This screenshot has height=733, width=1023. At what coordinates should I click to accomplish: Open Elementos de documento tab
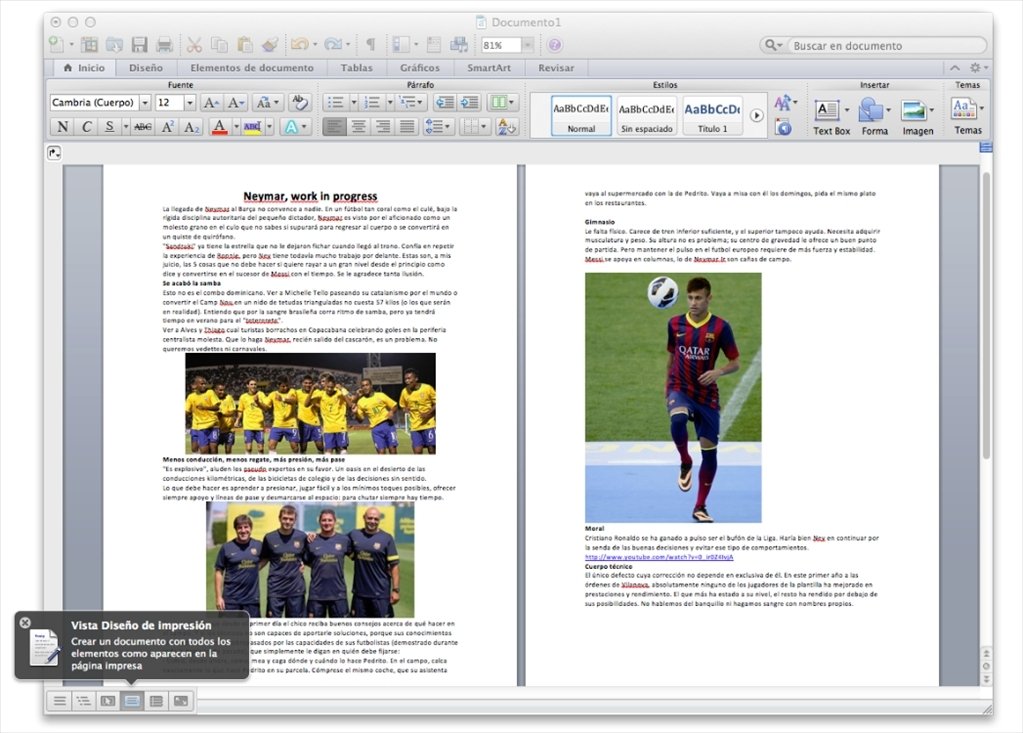(252, 68)
